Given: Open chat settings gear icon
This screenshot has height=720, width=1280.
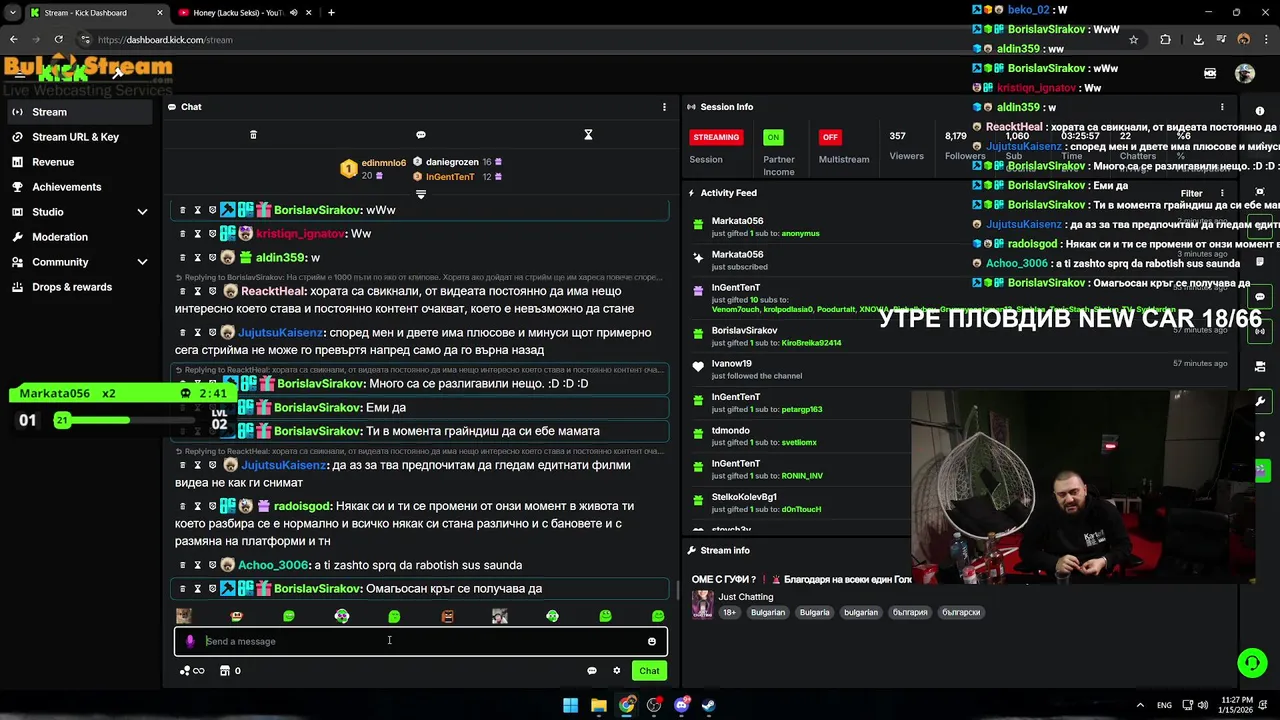Looking at the screenshot, I should tap(617, 671).
